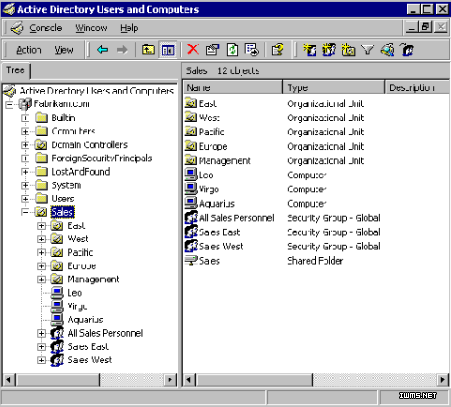Click Add members to group icon
Viewport: 451px width, 407px height.
click(x=407, y=50)
